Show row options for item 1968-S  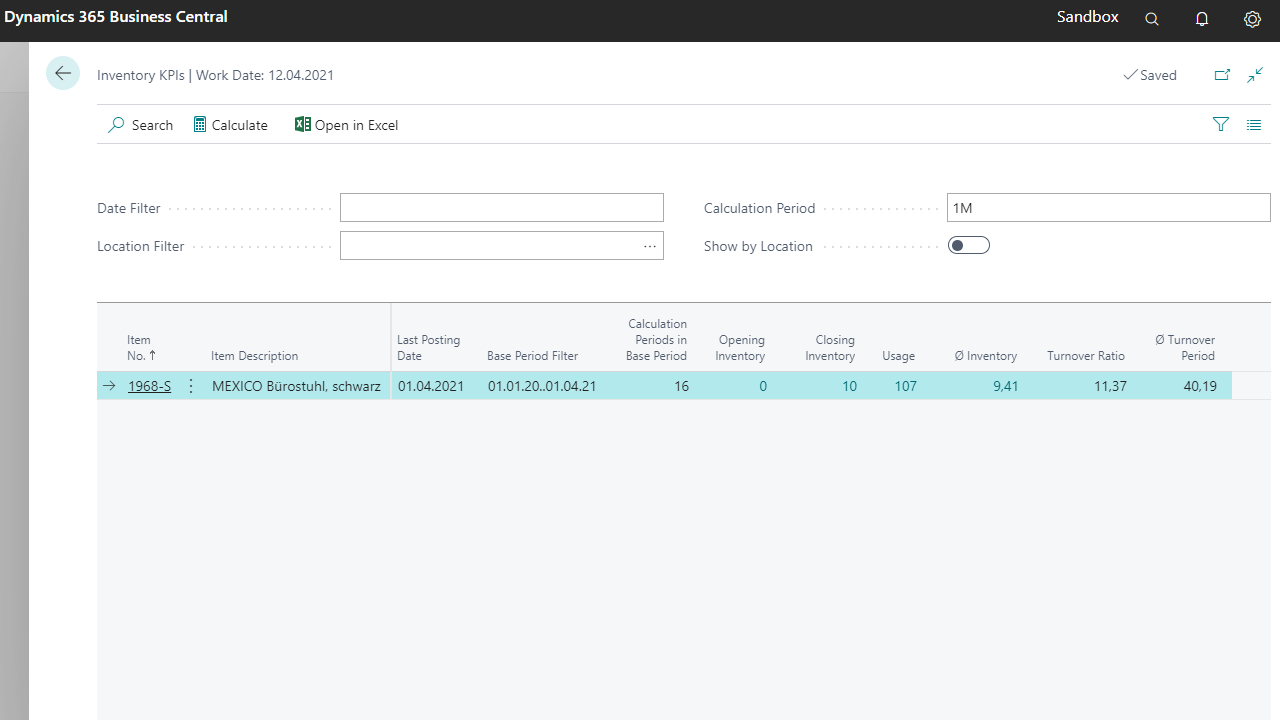pyautogui.click(x=191, y=386)
